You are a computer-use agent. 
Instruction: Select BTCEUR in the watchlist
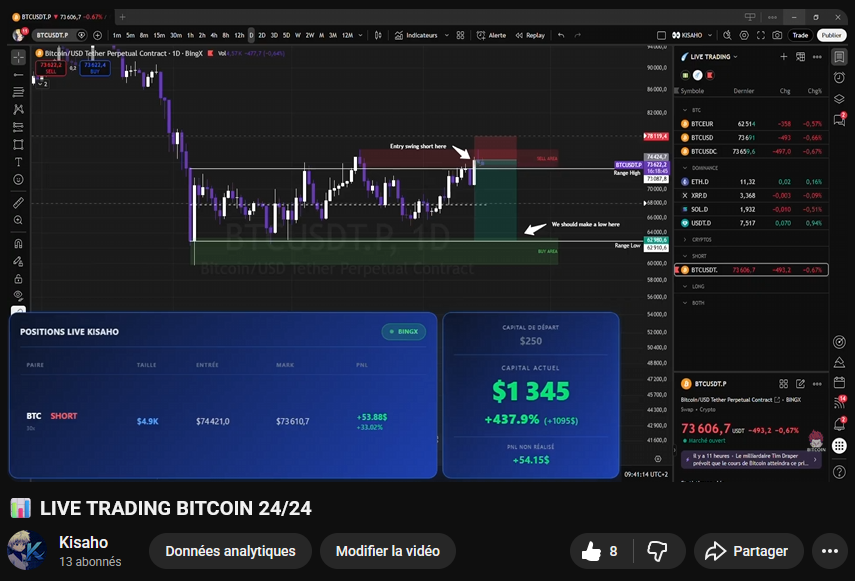(x=751, y=124)
